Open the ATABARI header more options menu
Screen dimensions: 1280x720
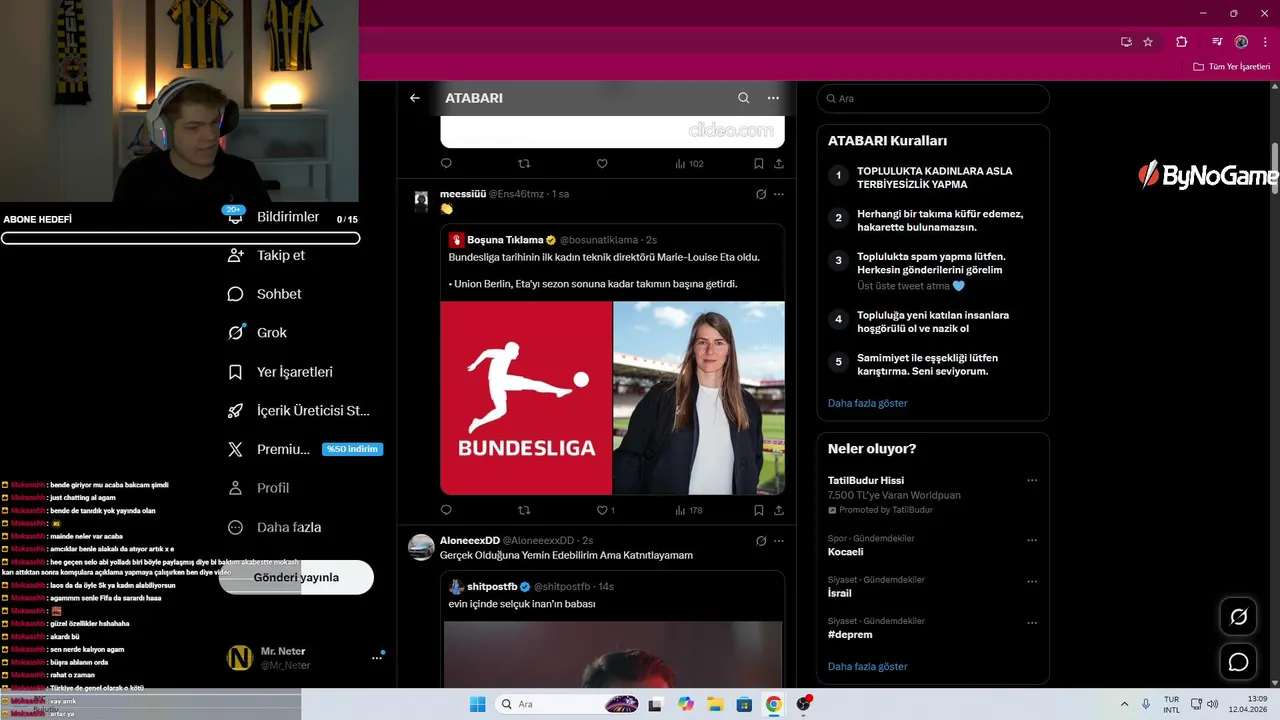click(x=773, y=98)
